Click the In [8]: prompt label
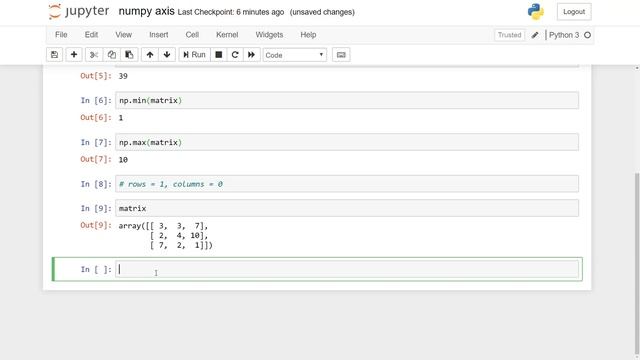The width and height of the screenshot is (640, 360). click(x=96, y=184)
